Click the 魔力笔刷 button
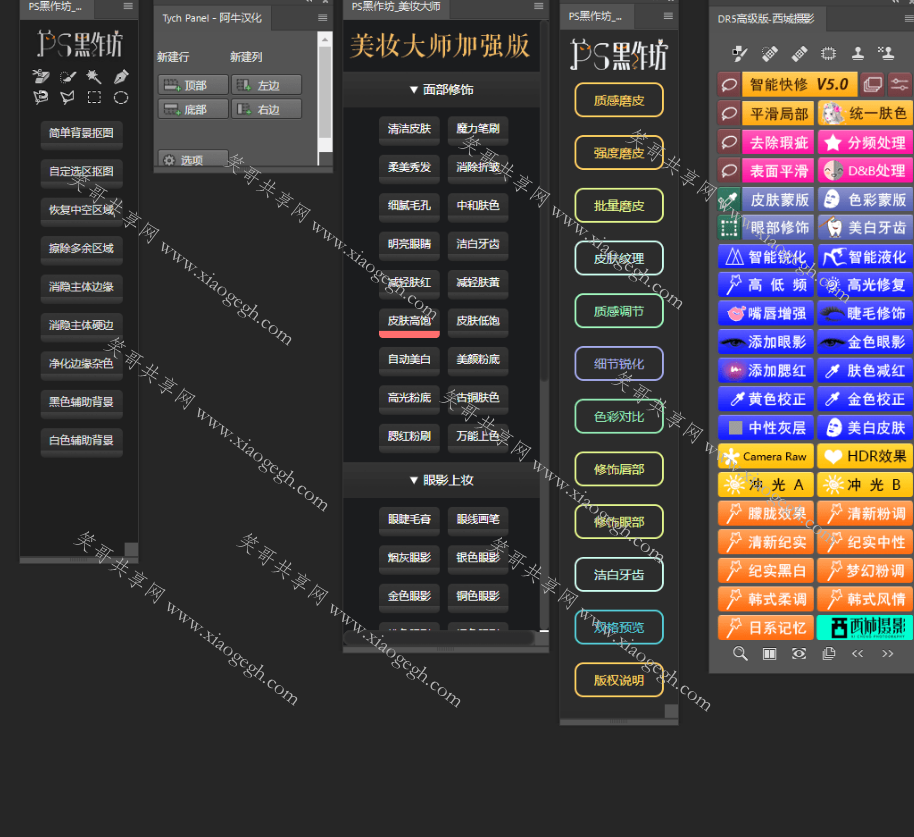The image size is (914, 837). (x=478, y=129)
